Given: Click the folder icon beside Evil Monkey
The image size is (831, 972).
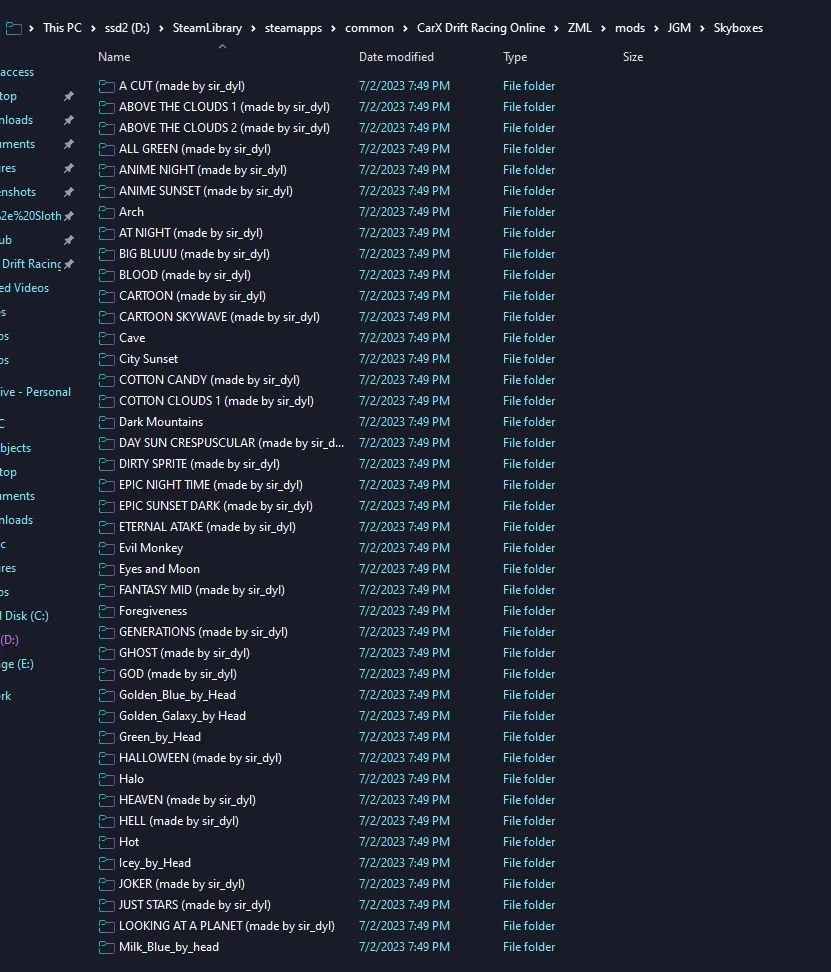Looking at the screenshot, I should 107,548.
